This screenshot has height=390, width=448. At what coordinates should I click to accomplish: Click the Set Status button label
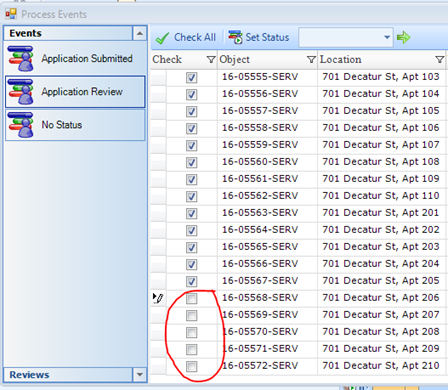click(x=267, y=37)
